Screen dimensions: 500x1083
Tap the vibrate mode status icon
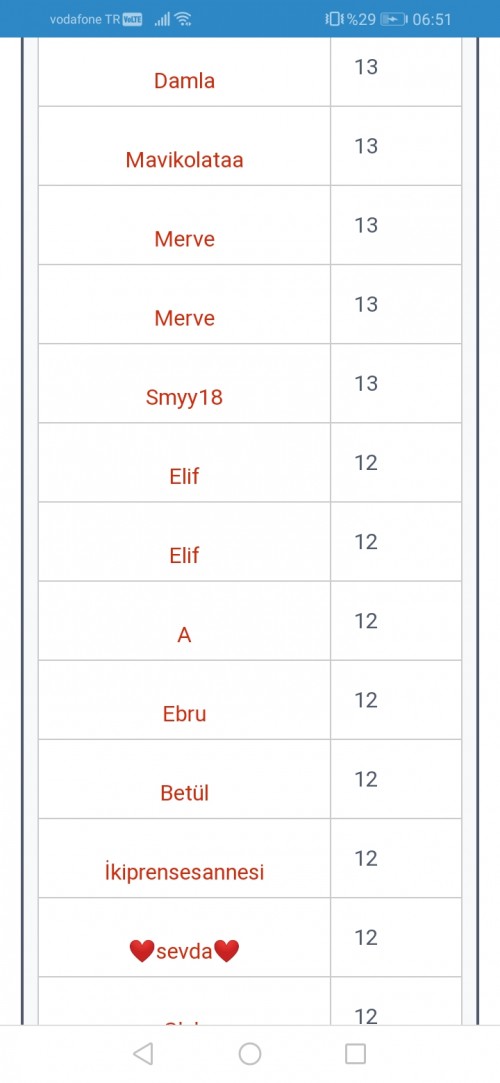point(334,19)
